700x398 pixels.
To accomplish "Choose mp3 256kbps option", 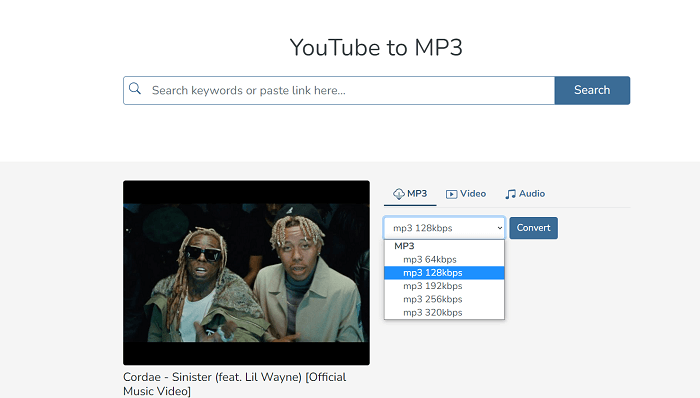I will [x=444, y=299].
